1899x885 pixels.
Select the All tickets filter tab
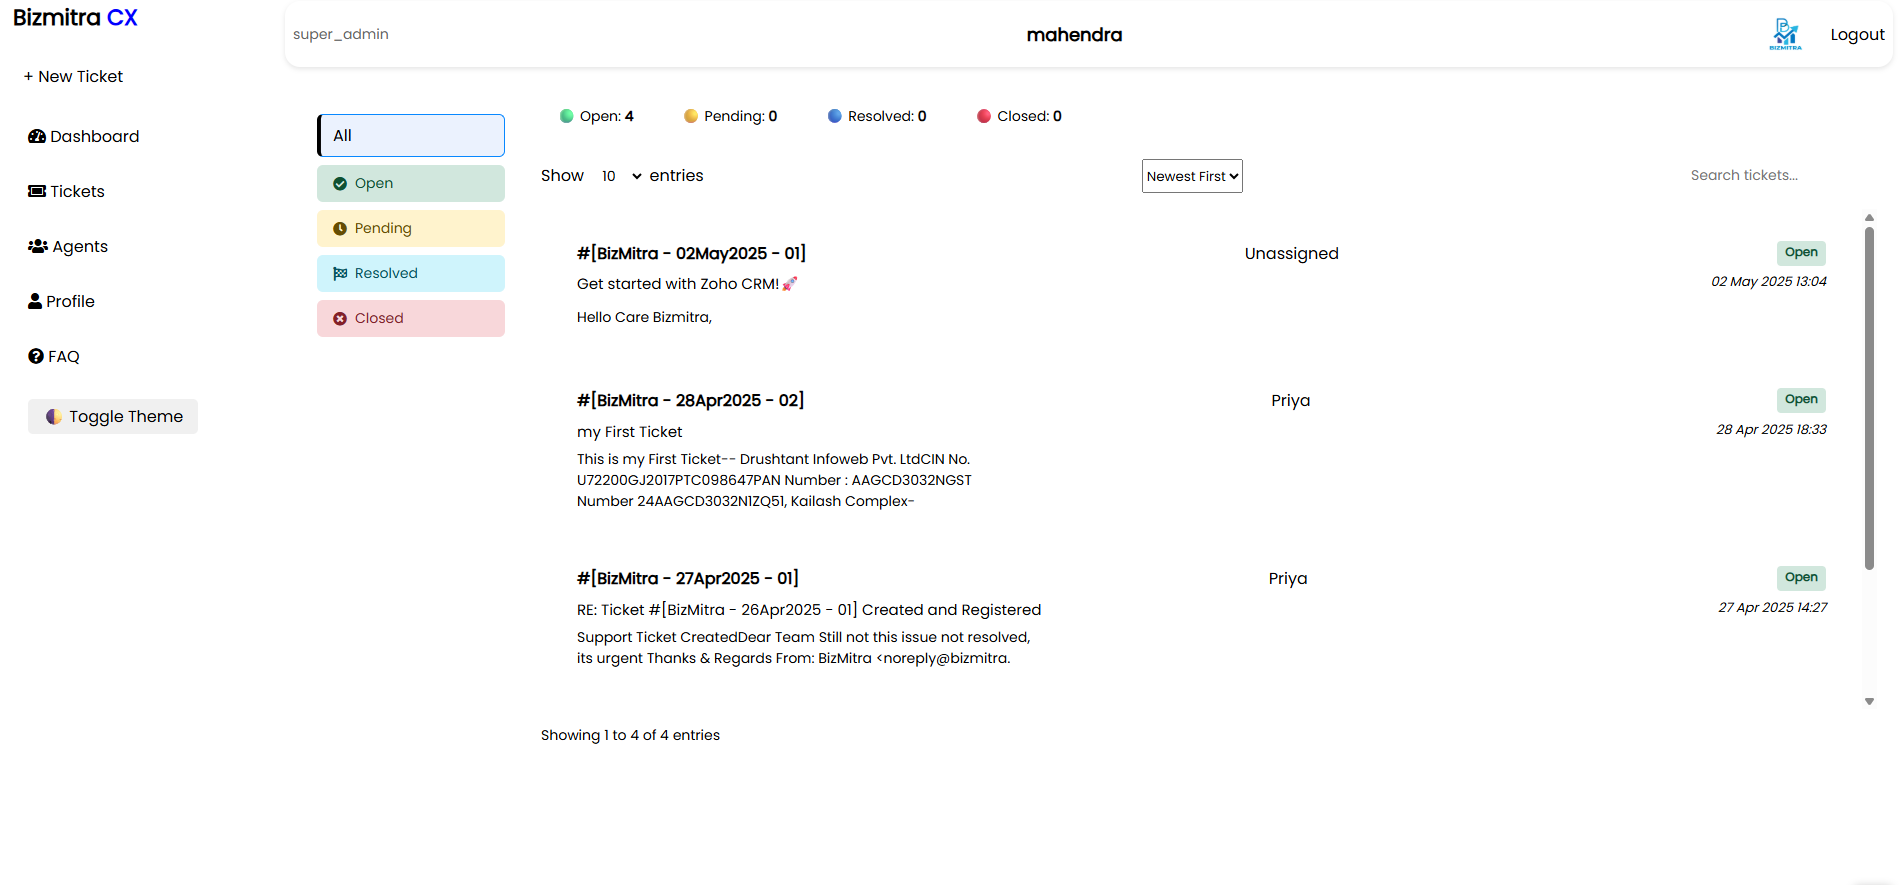click(x=411, y=136)
